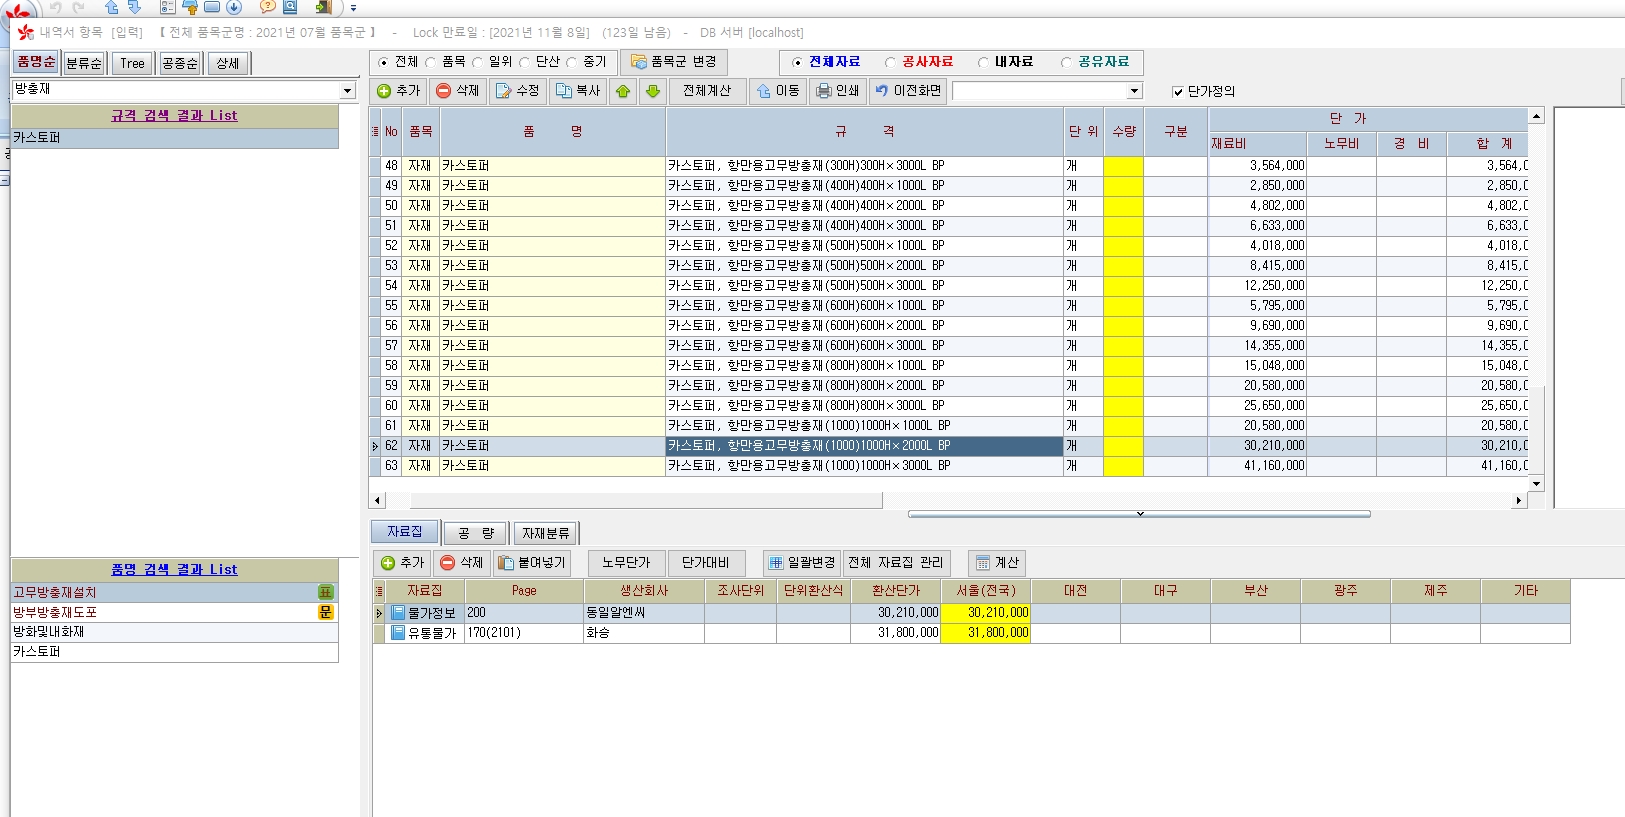Open the 방충재 search dropdown
This screenshot has width=1625, height=817.
point(347,90)
